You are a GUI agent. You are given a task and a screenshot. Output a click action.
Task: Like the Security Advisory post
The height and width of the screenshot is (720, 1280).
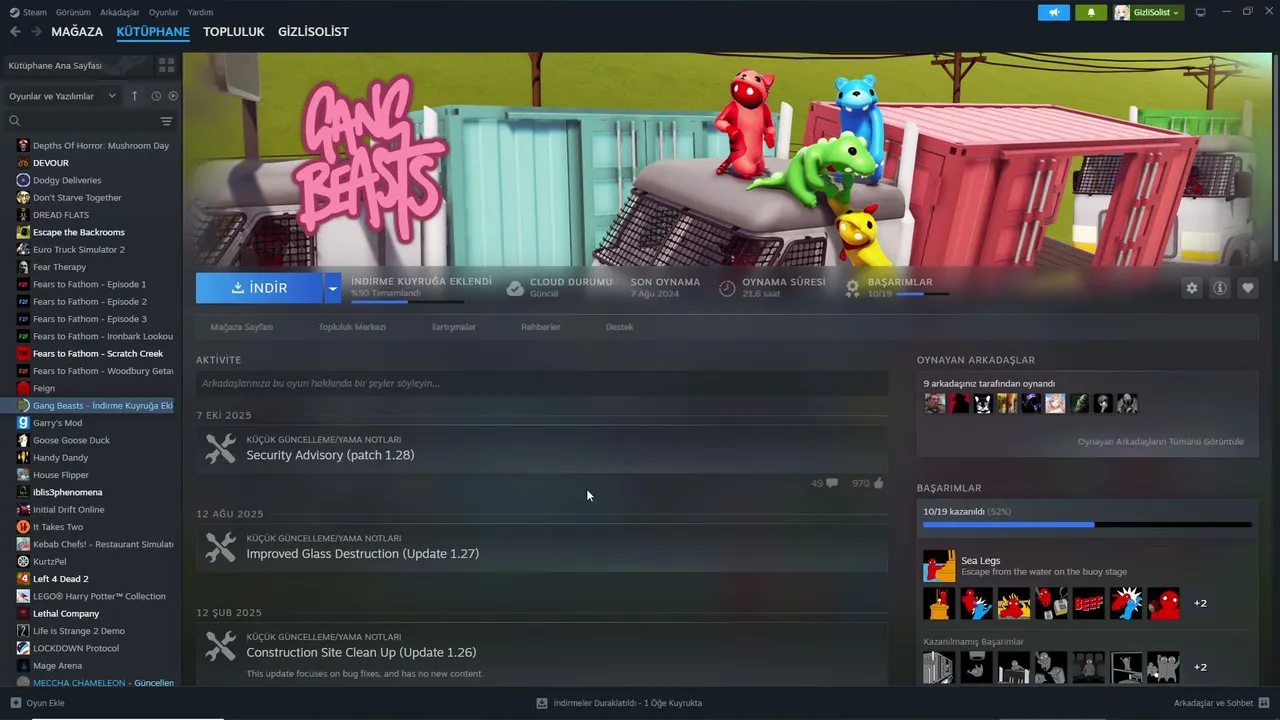(x=868, y=483)
